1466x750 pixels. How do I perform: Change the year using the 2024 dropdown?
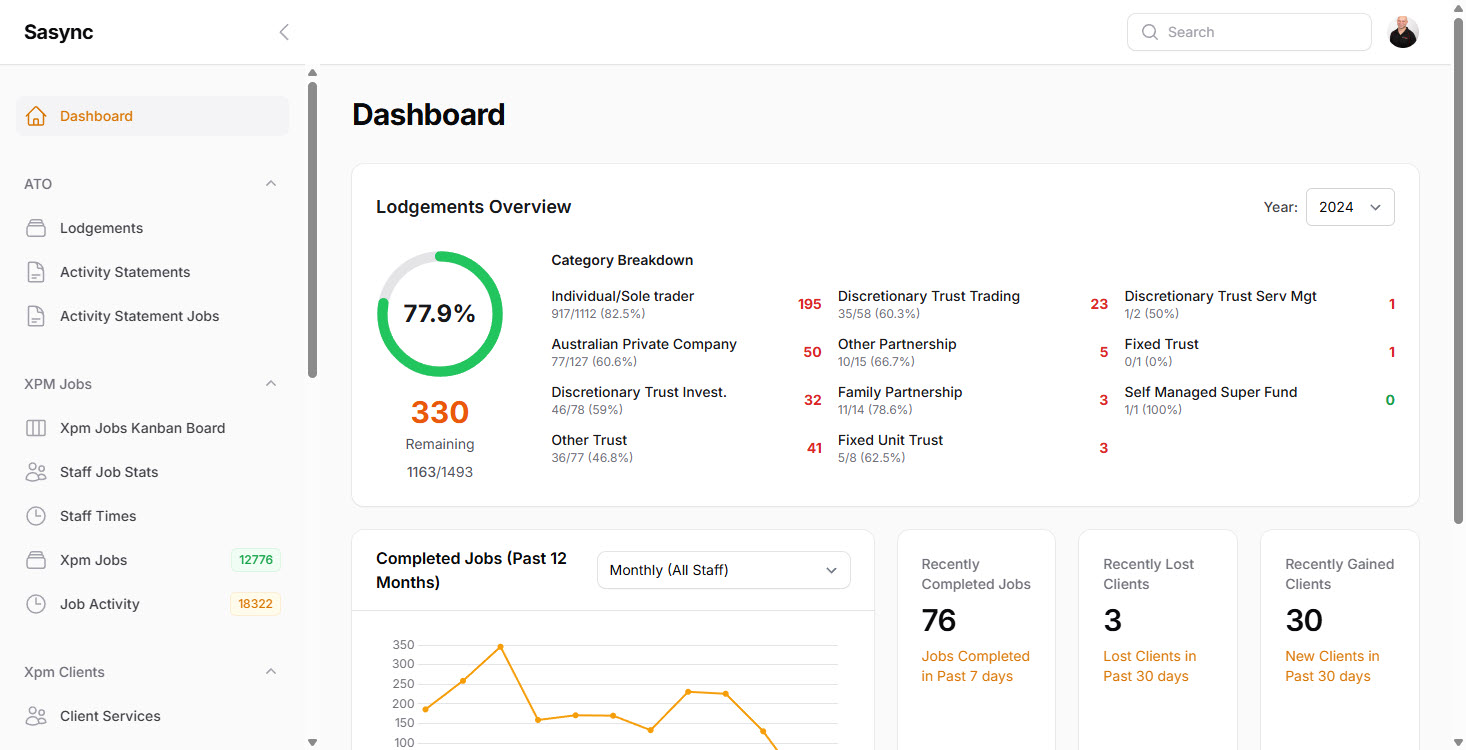[x=1349, y=206]
